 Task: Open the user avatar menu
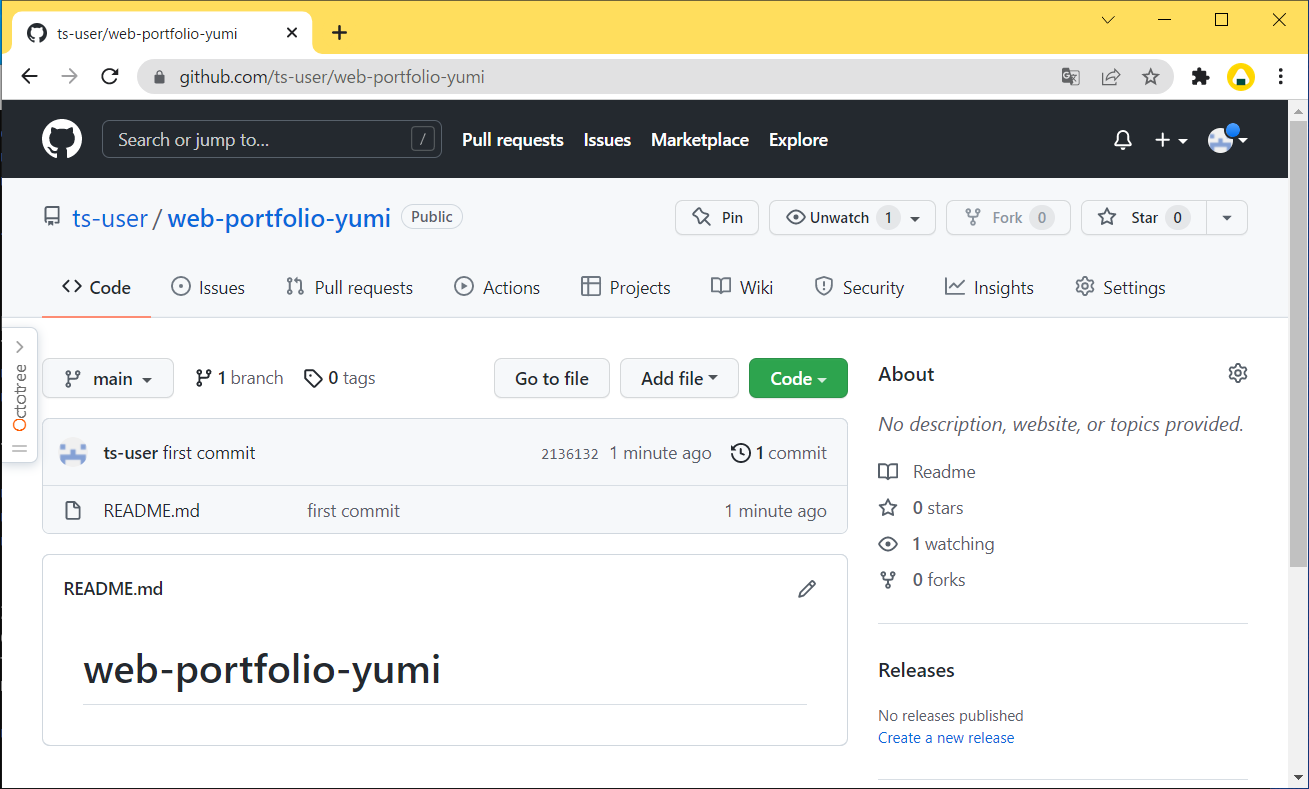pos(1228,140)
